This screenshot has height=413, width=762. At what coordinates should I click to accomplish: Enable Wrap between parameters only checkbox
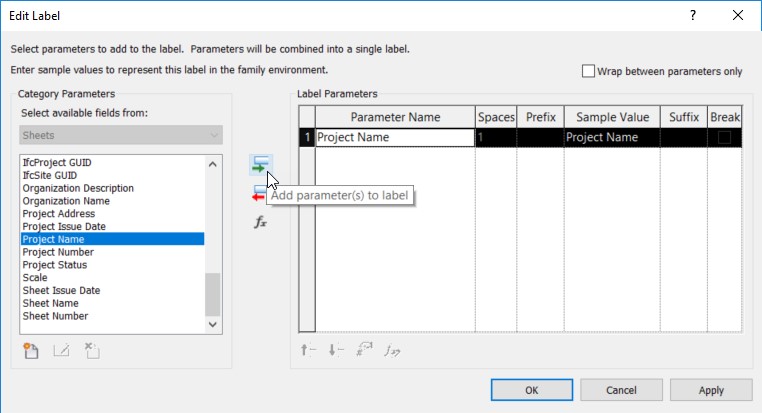588,71
